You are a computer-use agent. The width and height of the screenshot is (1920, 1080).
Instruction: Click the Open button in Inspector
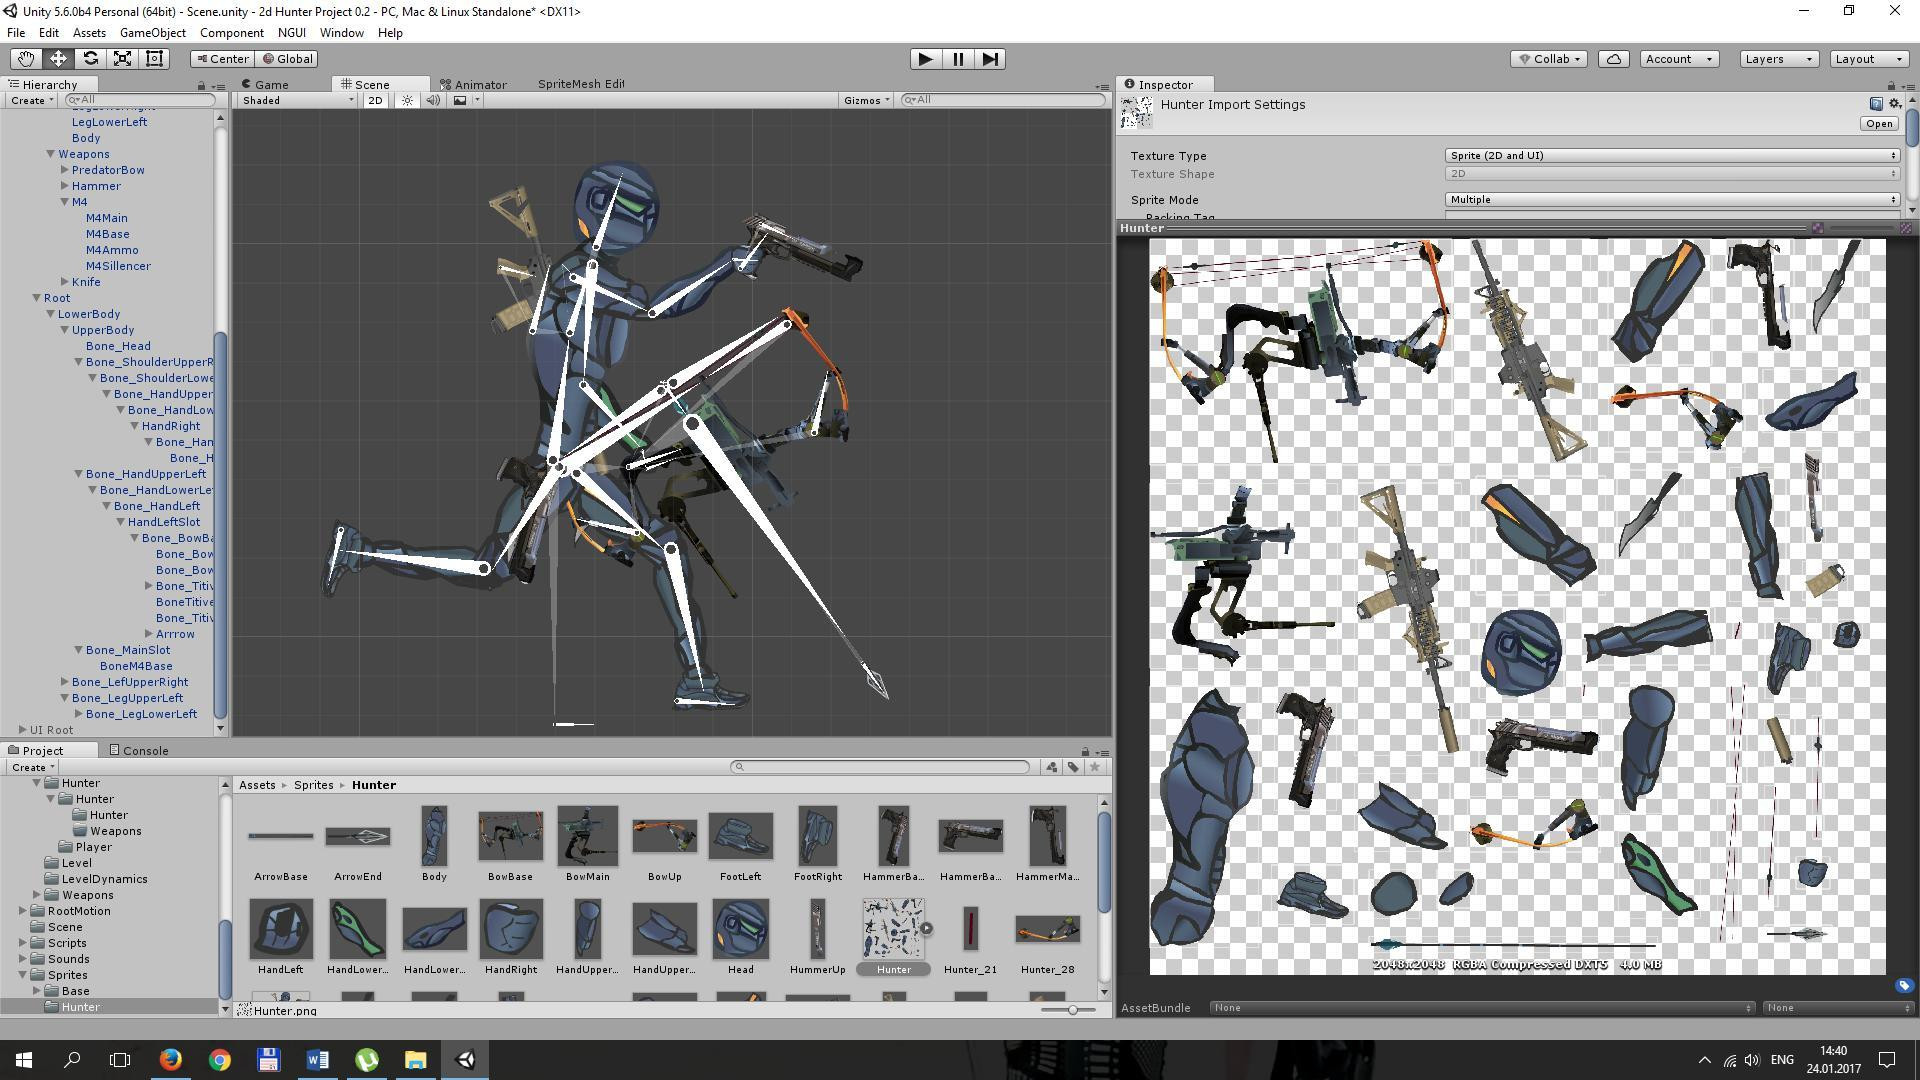click(1879, 124)
